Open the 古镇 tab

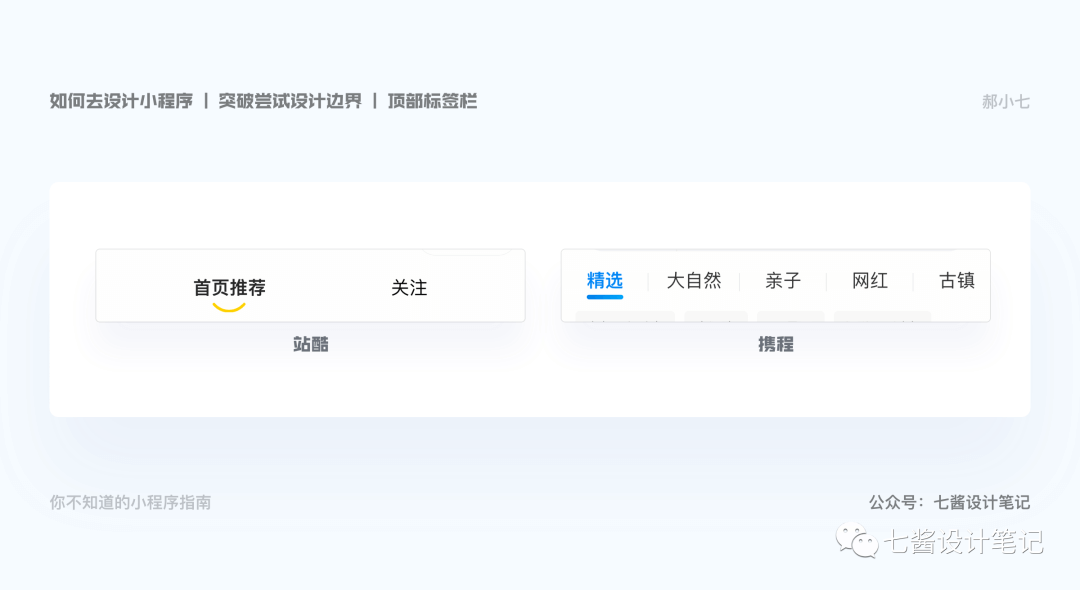957,281
